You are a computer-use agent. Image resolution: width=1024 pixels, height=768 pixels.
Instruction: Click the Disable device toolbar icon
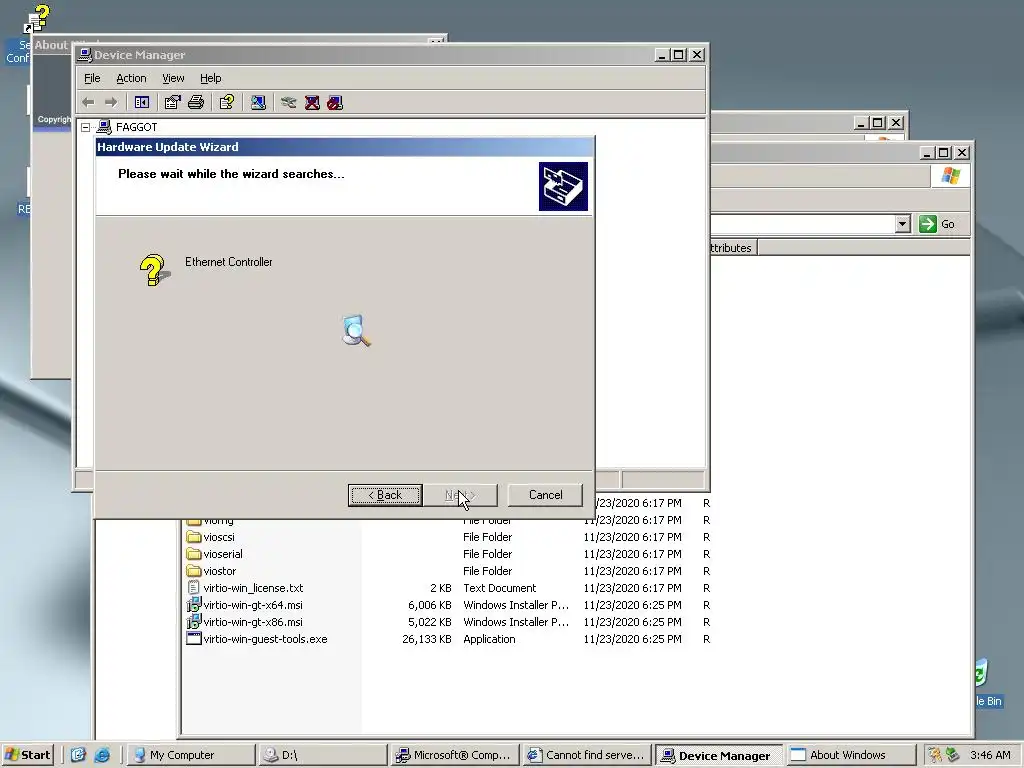335,103
